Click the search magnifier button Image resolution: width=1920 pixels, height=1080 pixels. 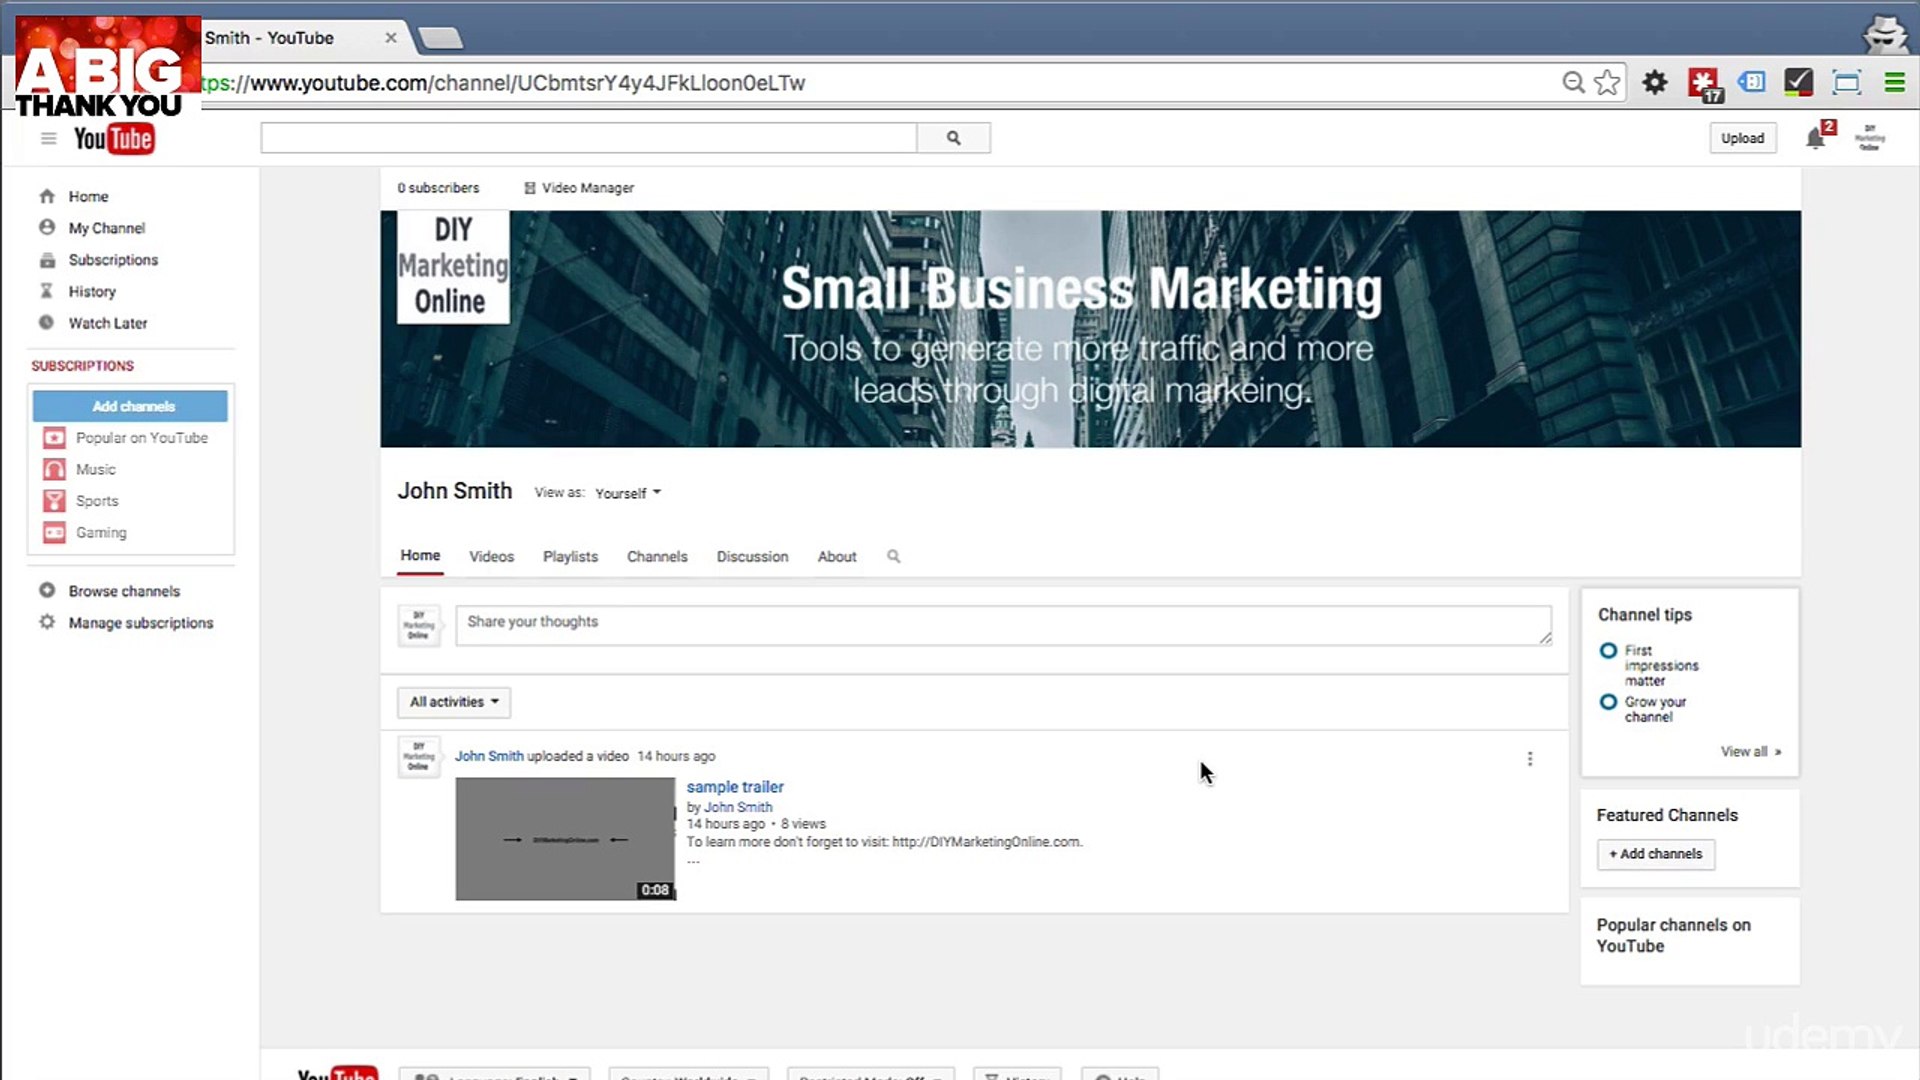click(x=952, y=137)
